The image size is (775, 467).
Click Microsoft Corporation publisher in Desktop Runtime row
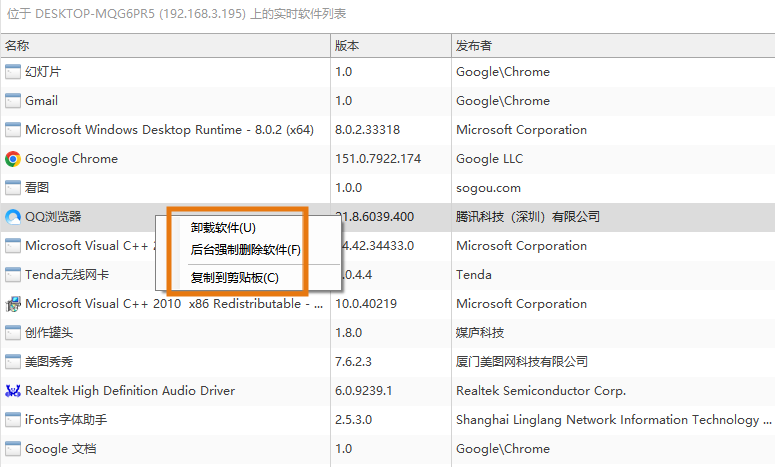click(521, 130)
